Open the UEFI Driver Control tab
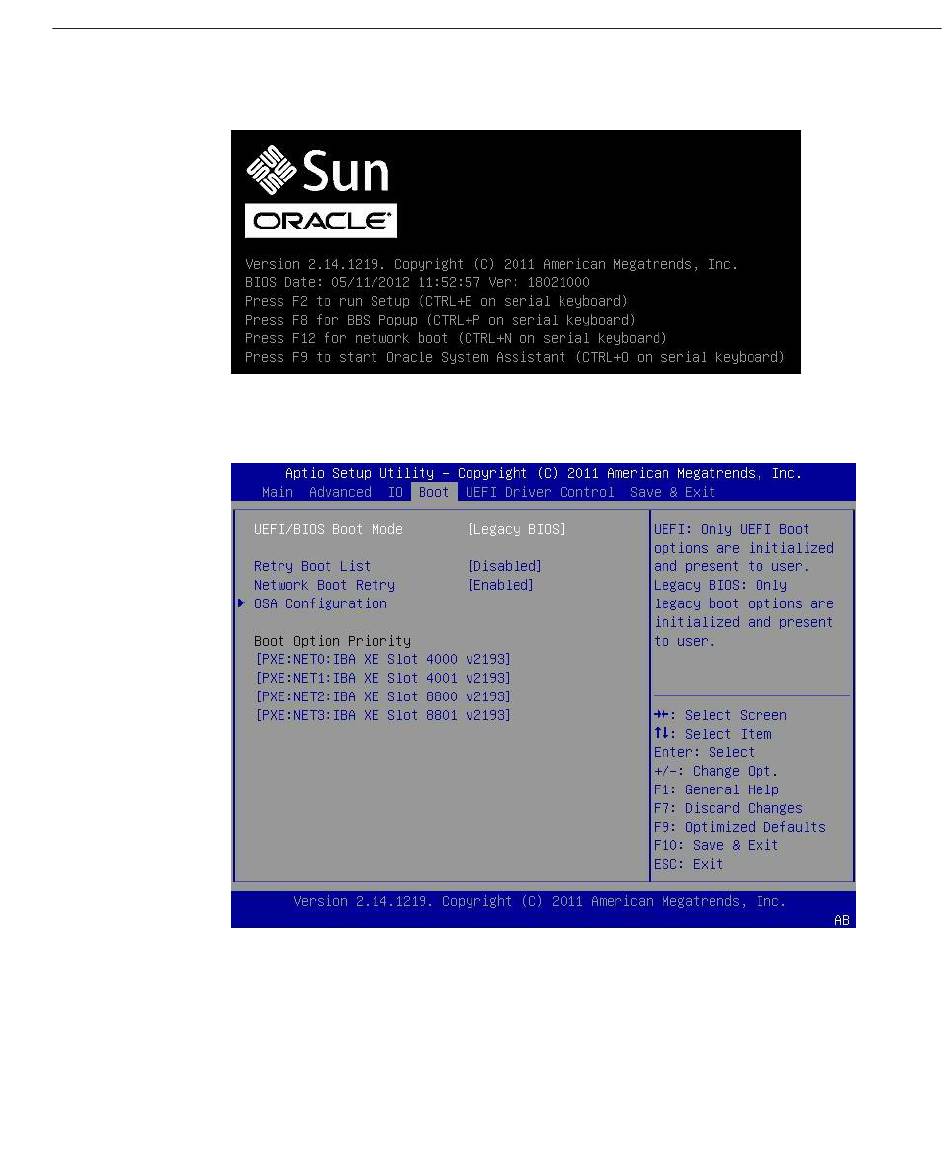The width and height of the screenshot is (950, 1161). pos(540,492)
